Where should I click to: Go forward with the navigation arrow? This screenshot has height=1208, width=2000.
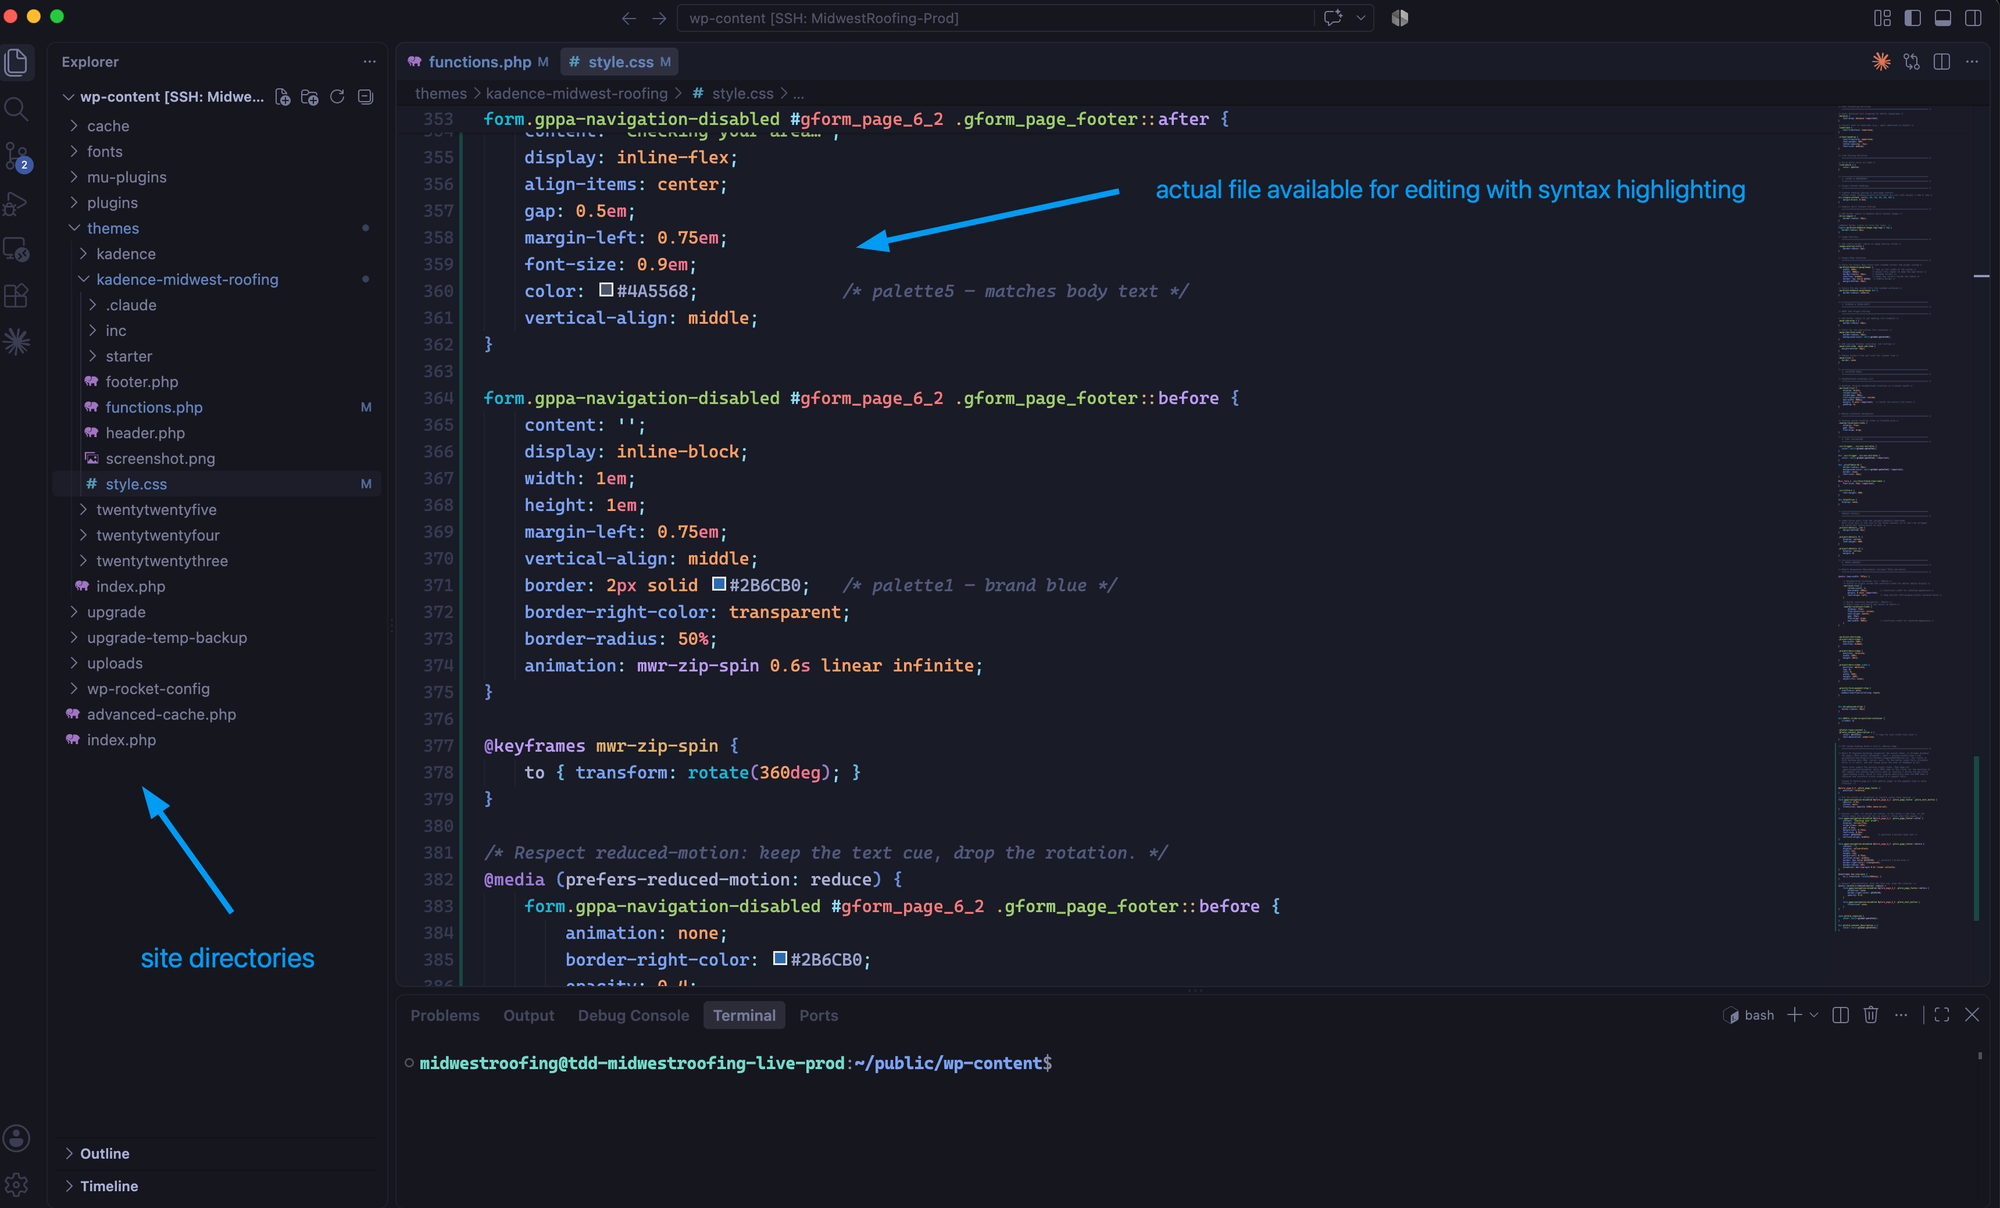click(x=659, y=18)
